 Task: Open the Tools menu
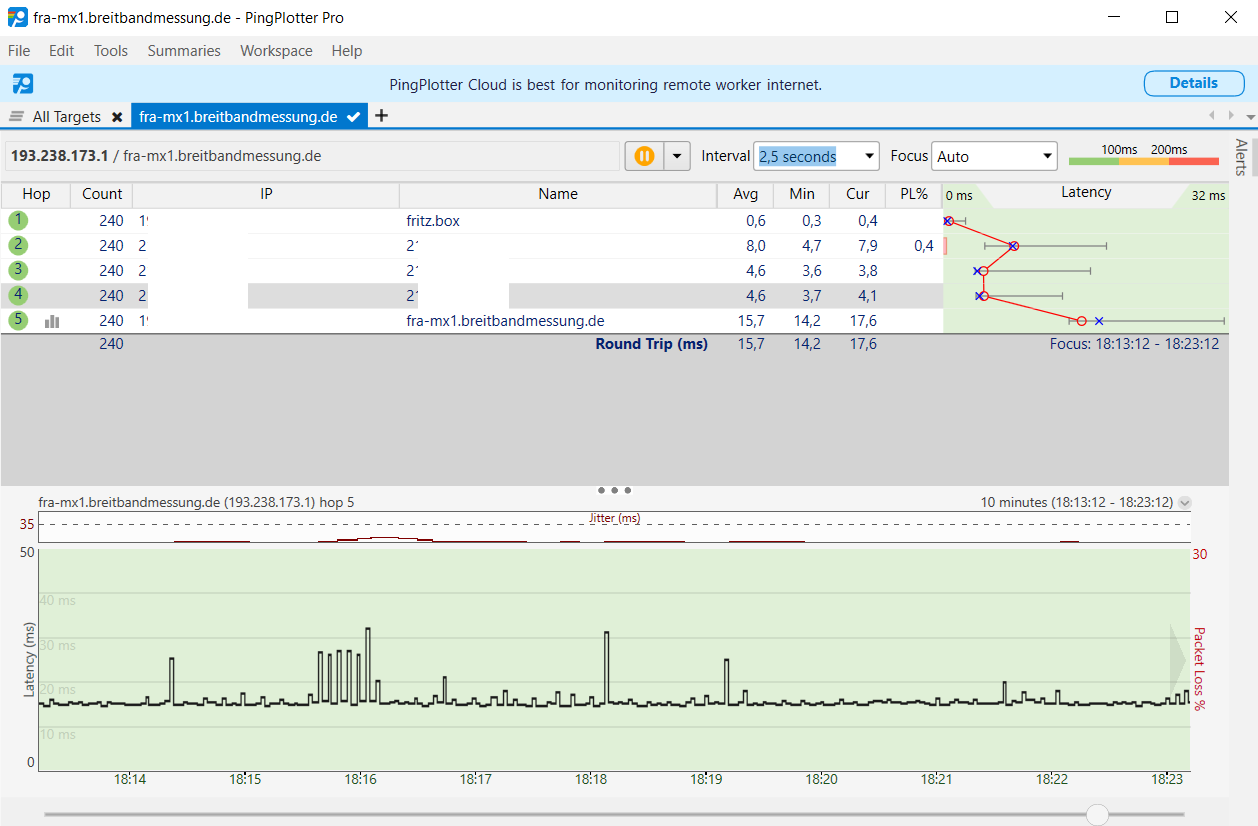click(111, 51)
